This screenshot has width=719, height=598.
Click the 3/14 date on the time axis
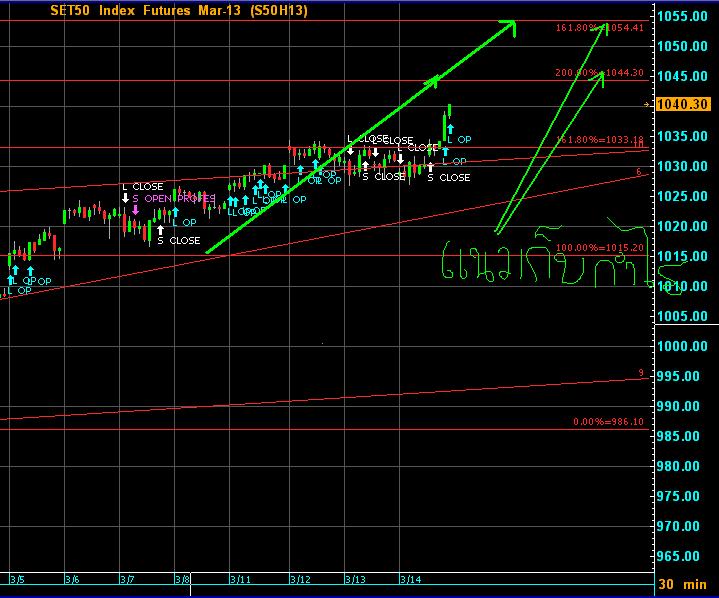tap(409, 579)
